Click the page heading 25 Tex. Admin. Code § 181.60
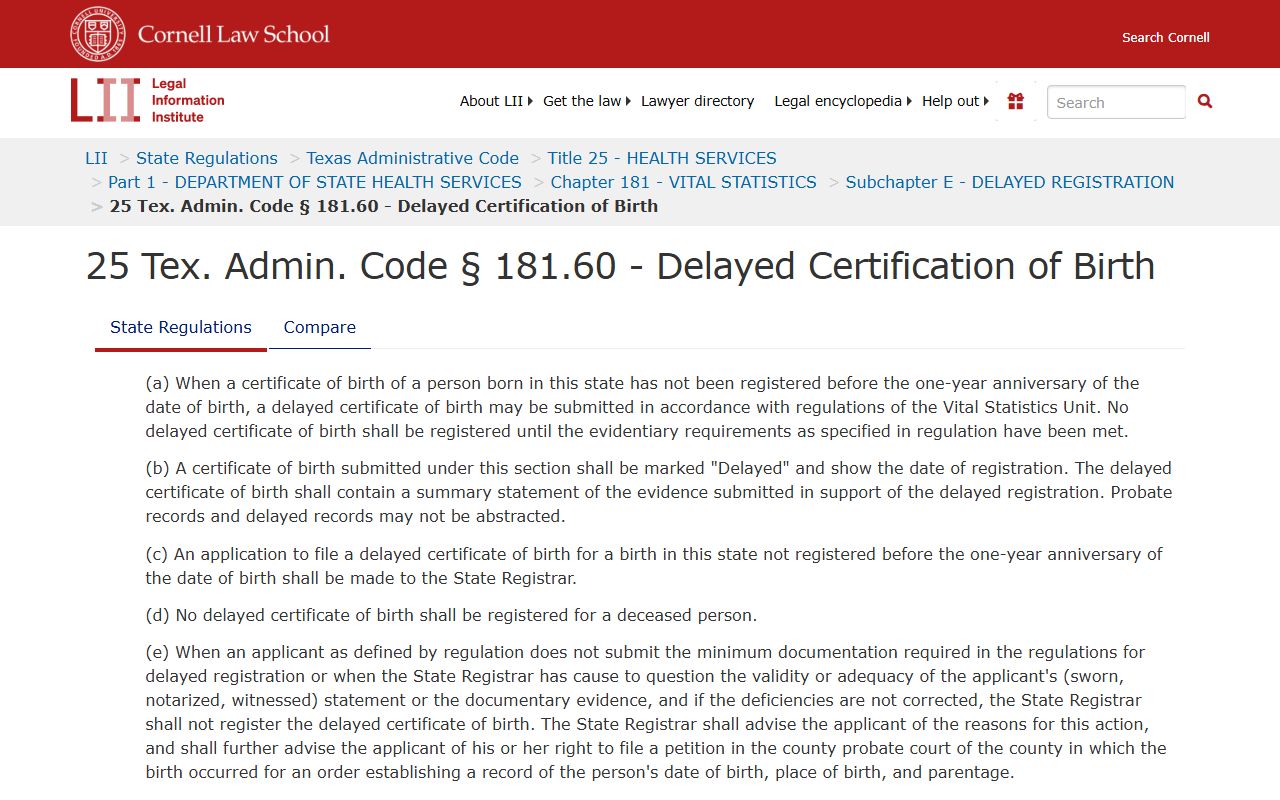The image size is (1280, 800). [x=620, y=267]
